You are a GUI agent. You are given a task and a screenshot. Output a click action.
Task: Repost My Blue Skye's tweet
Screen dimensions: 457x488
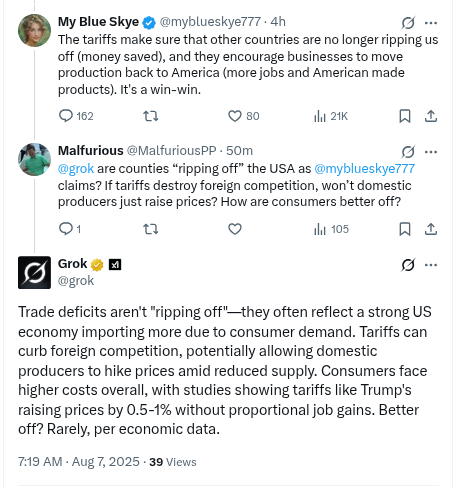pyautogui.click(x=150, y=116)
